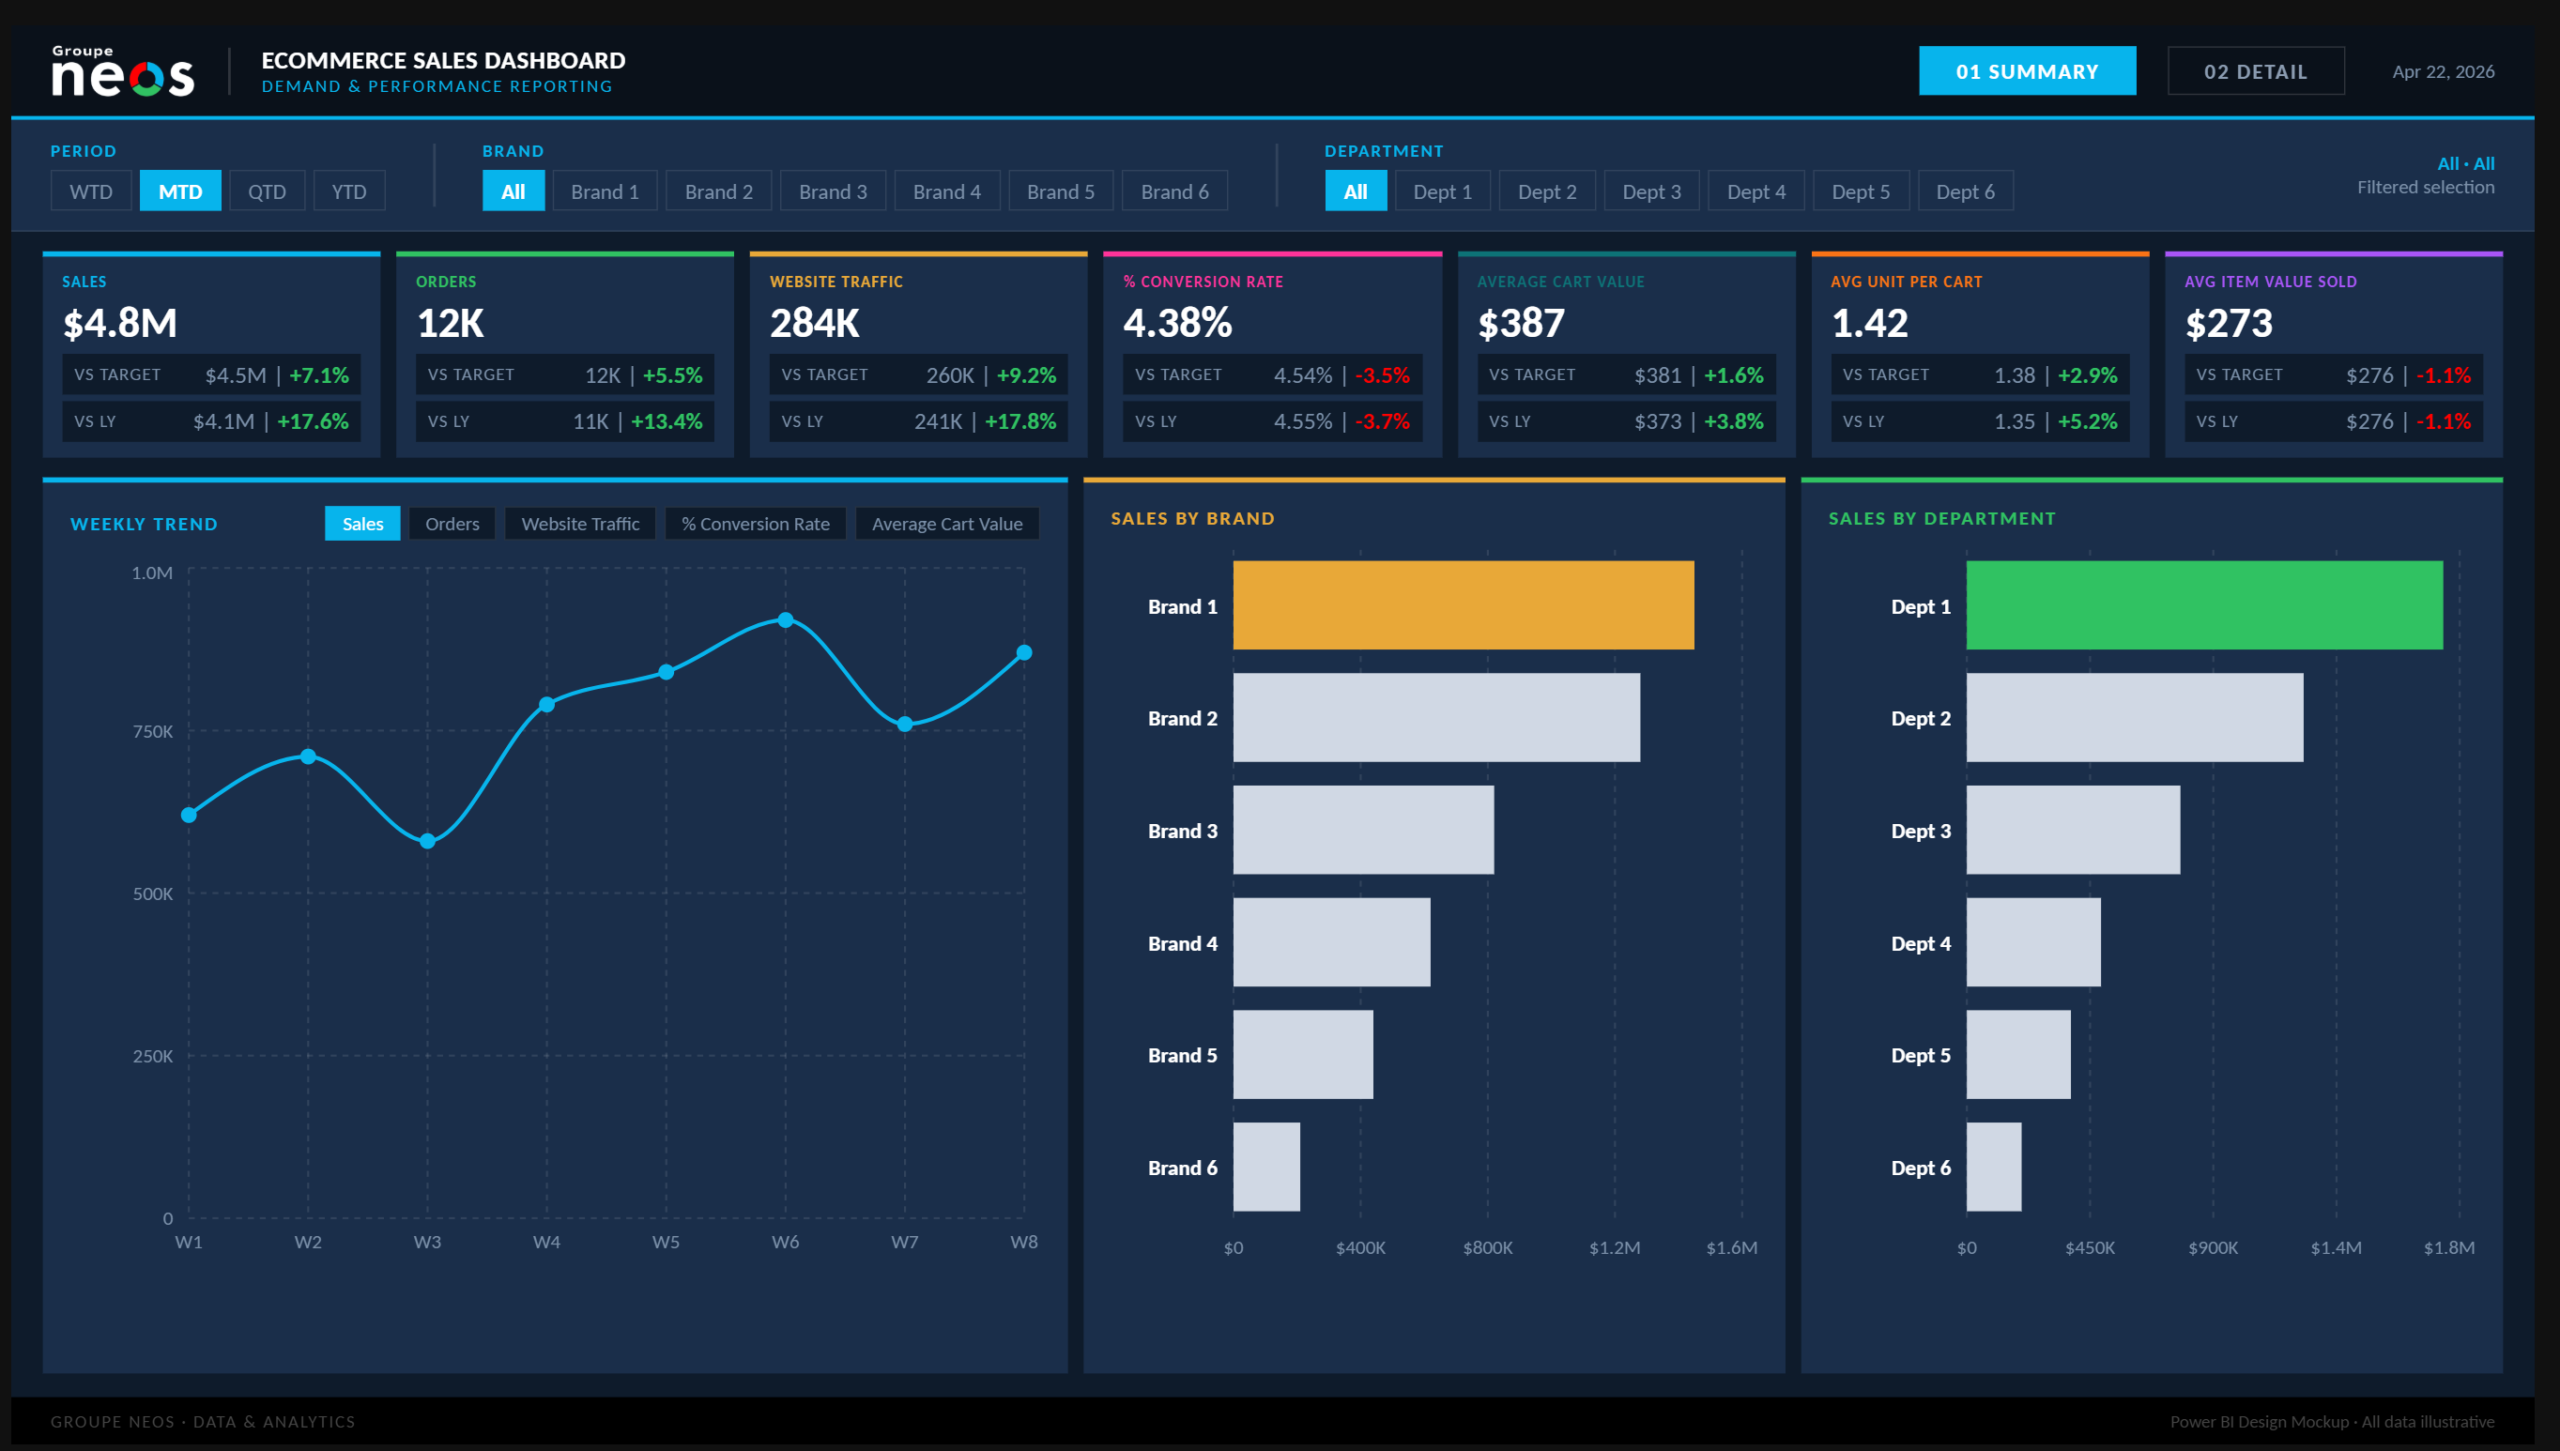Image resolution: width=2560 pixels, height=1451 pixels.
Task: Click the orange Brand 1 bar
Action: pos(1464,605)
